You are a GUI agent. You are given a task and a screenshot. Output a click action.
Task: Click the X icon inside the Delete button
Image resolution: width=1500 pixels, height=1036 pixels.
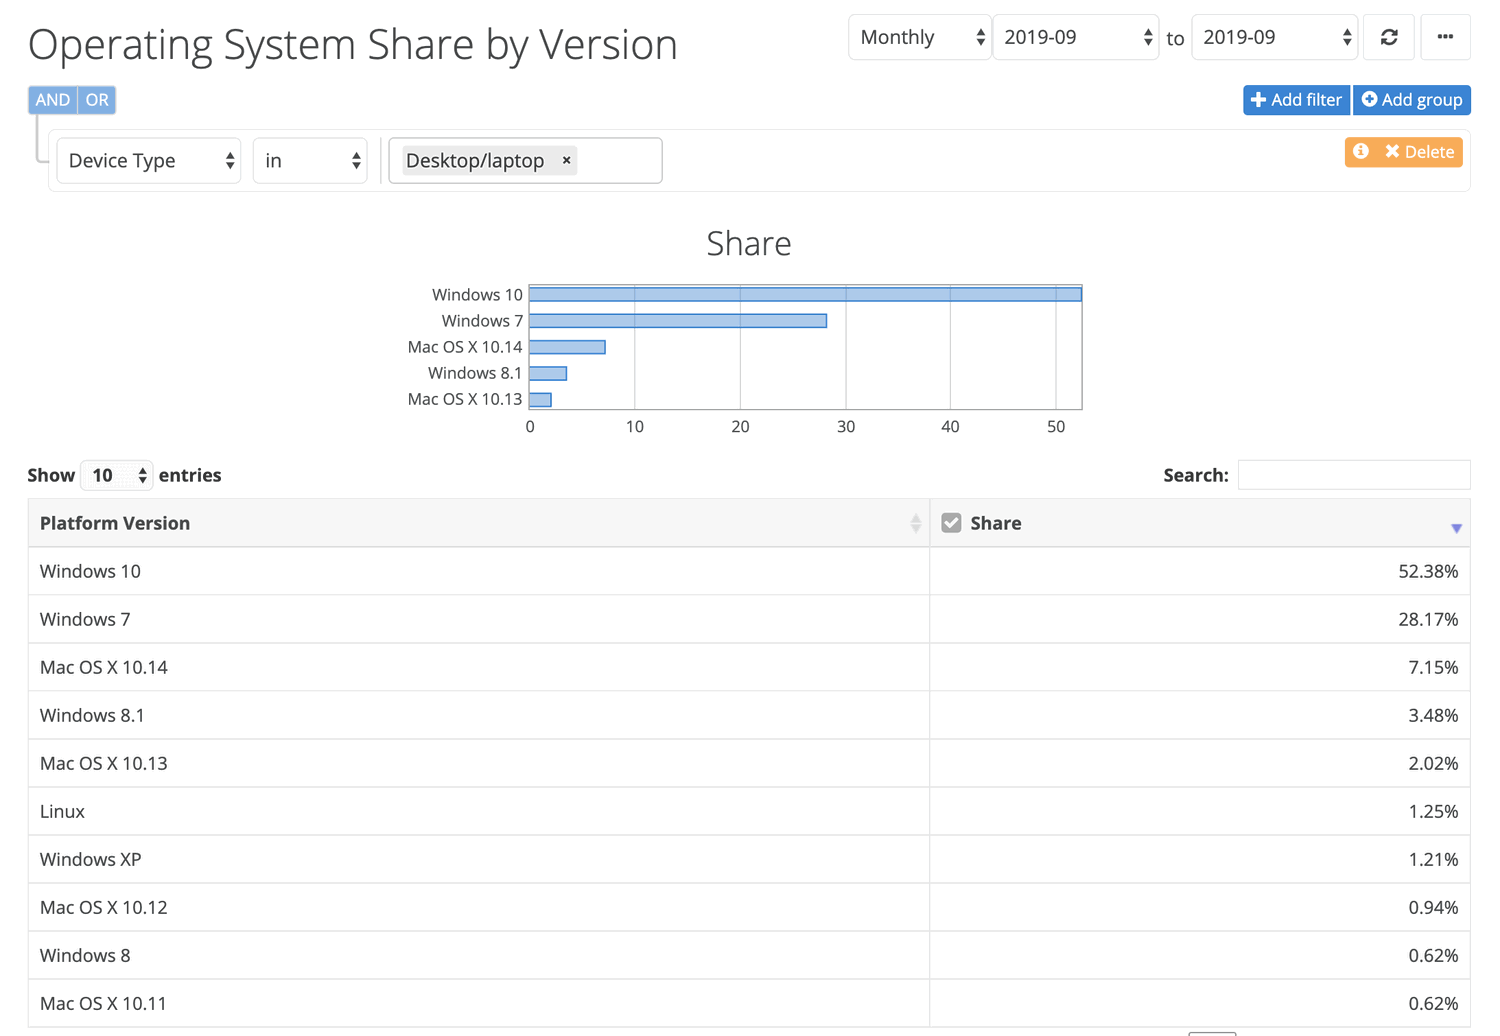(1392, 151)
